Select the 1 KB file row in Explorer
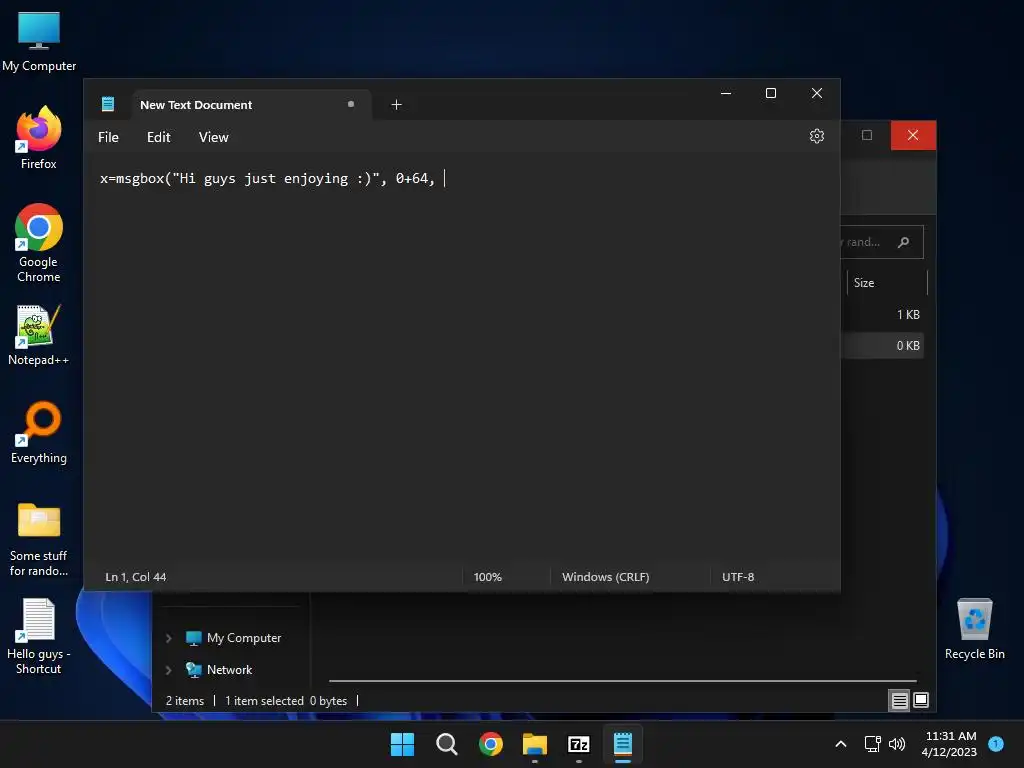Viewport: 1024px width, 768px height. point(882,315)
